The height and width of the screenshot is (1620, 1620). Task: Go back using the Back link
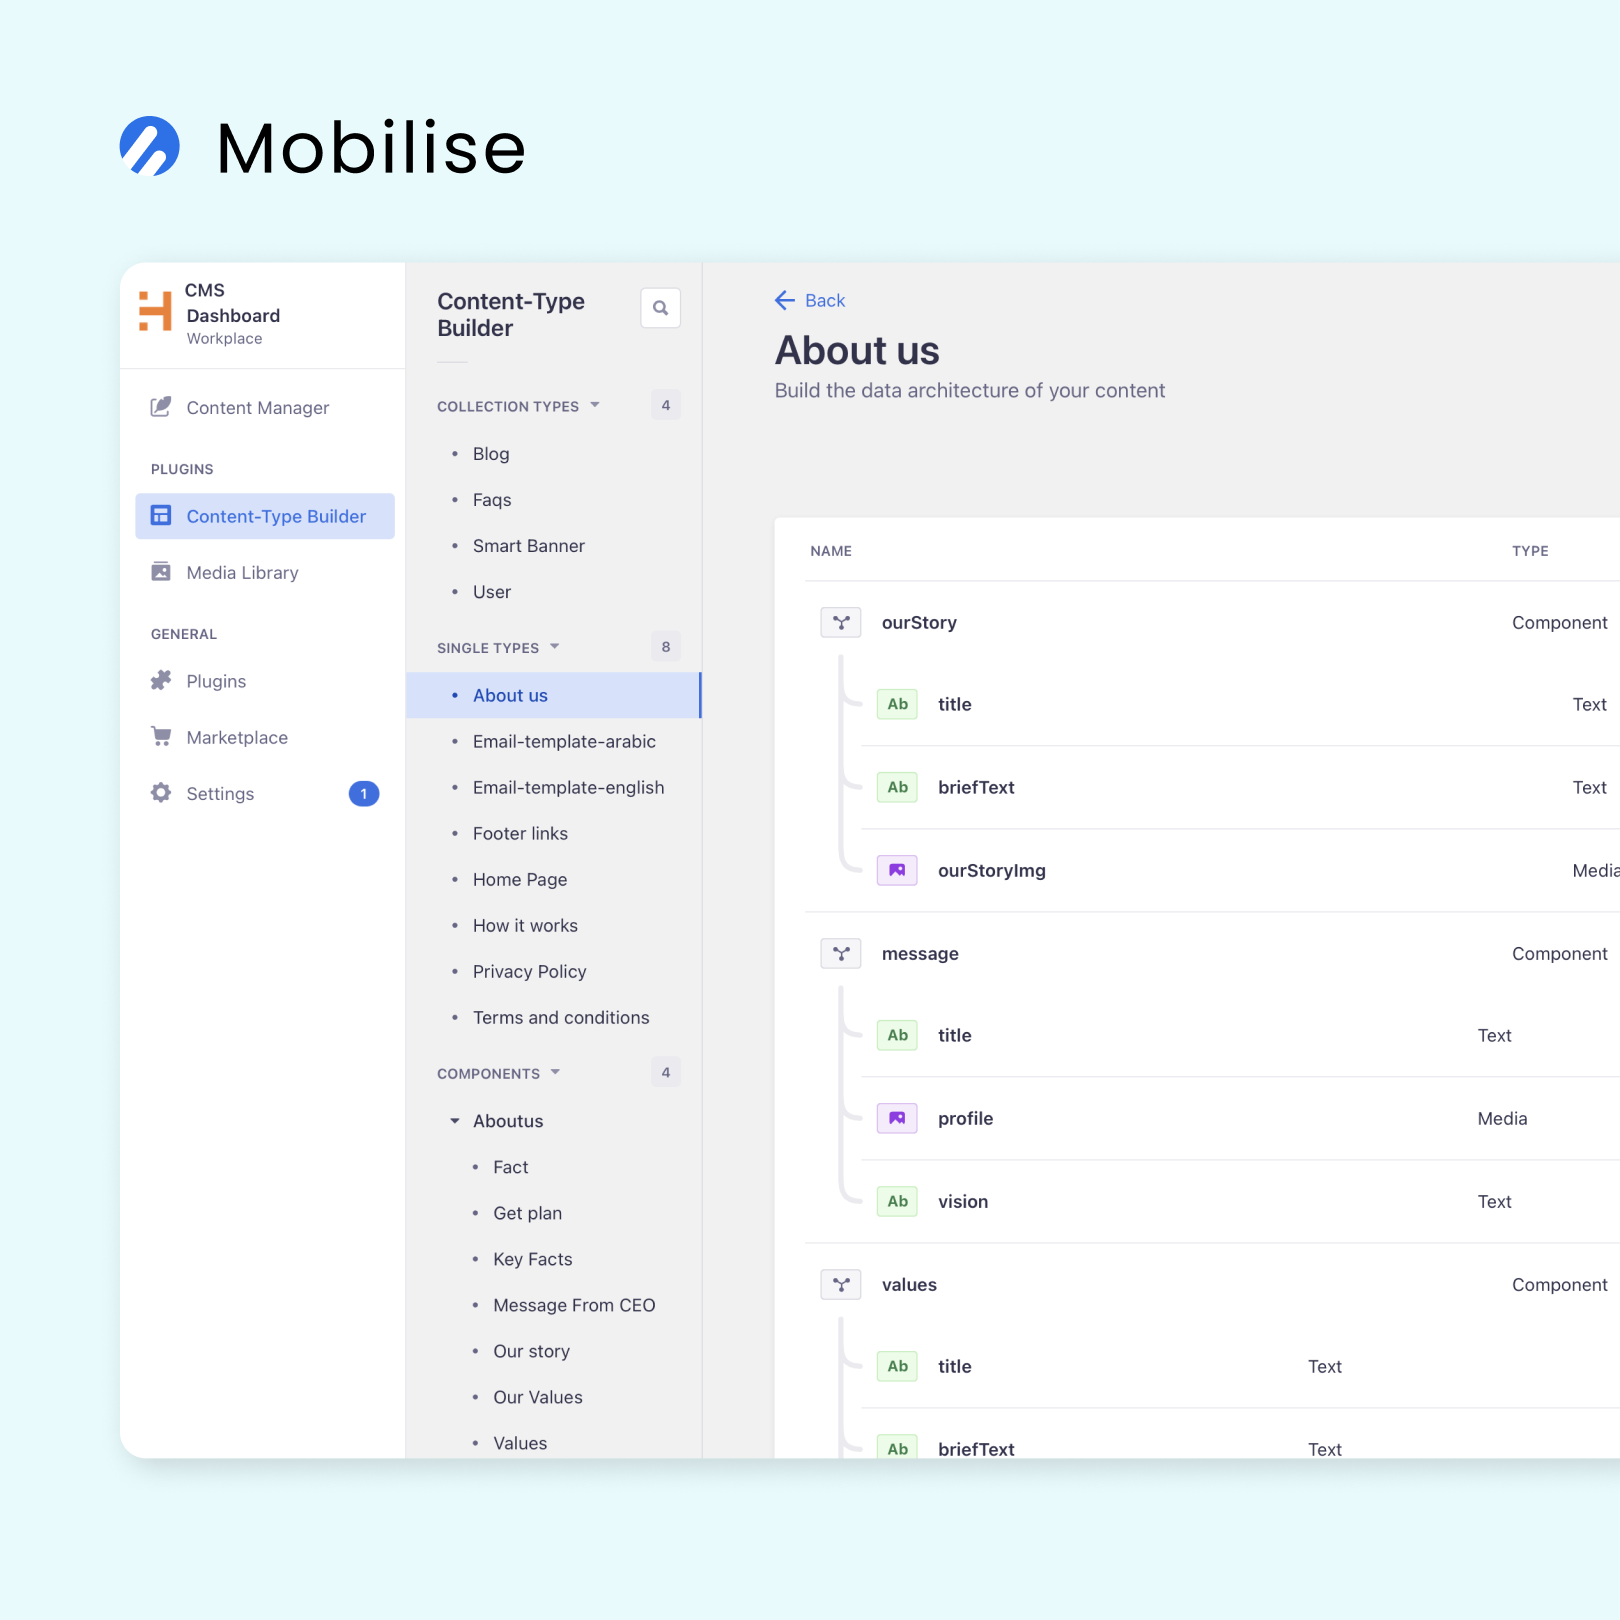point(810,300)
